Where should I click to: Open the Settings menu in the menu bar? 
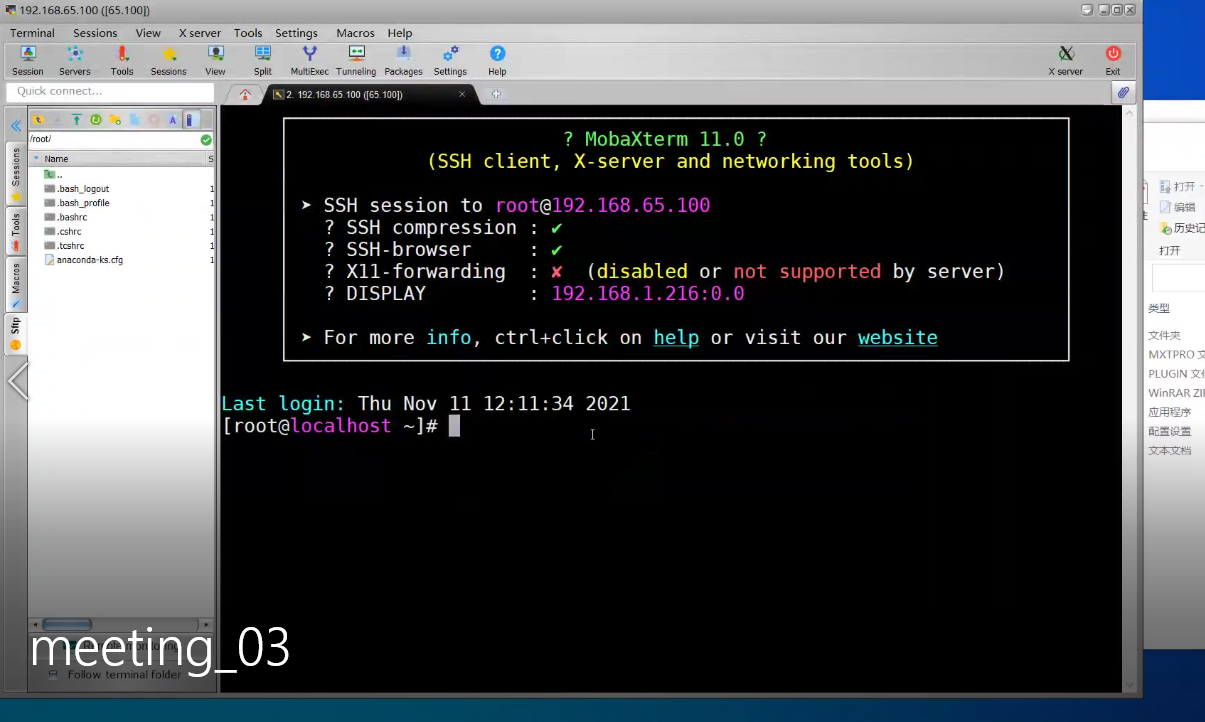point(296,33)
